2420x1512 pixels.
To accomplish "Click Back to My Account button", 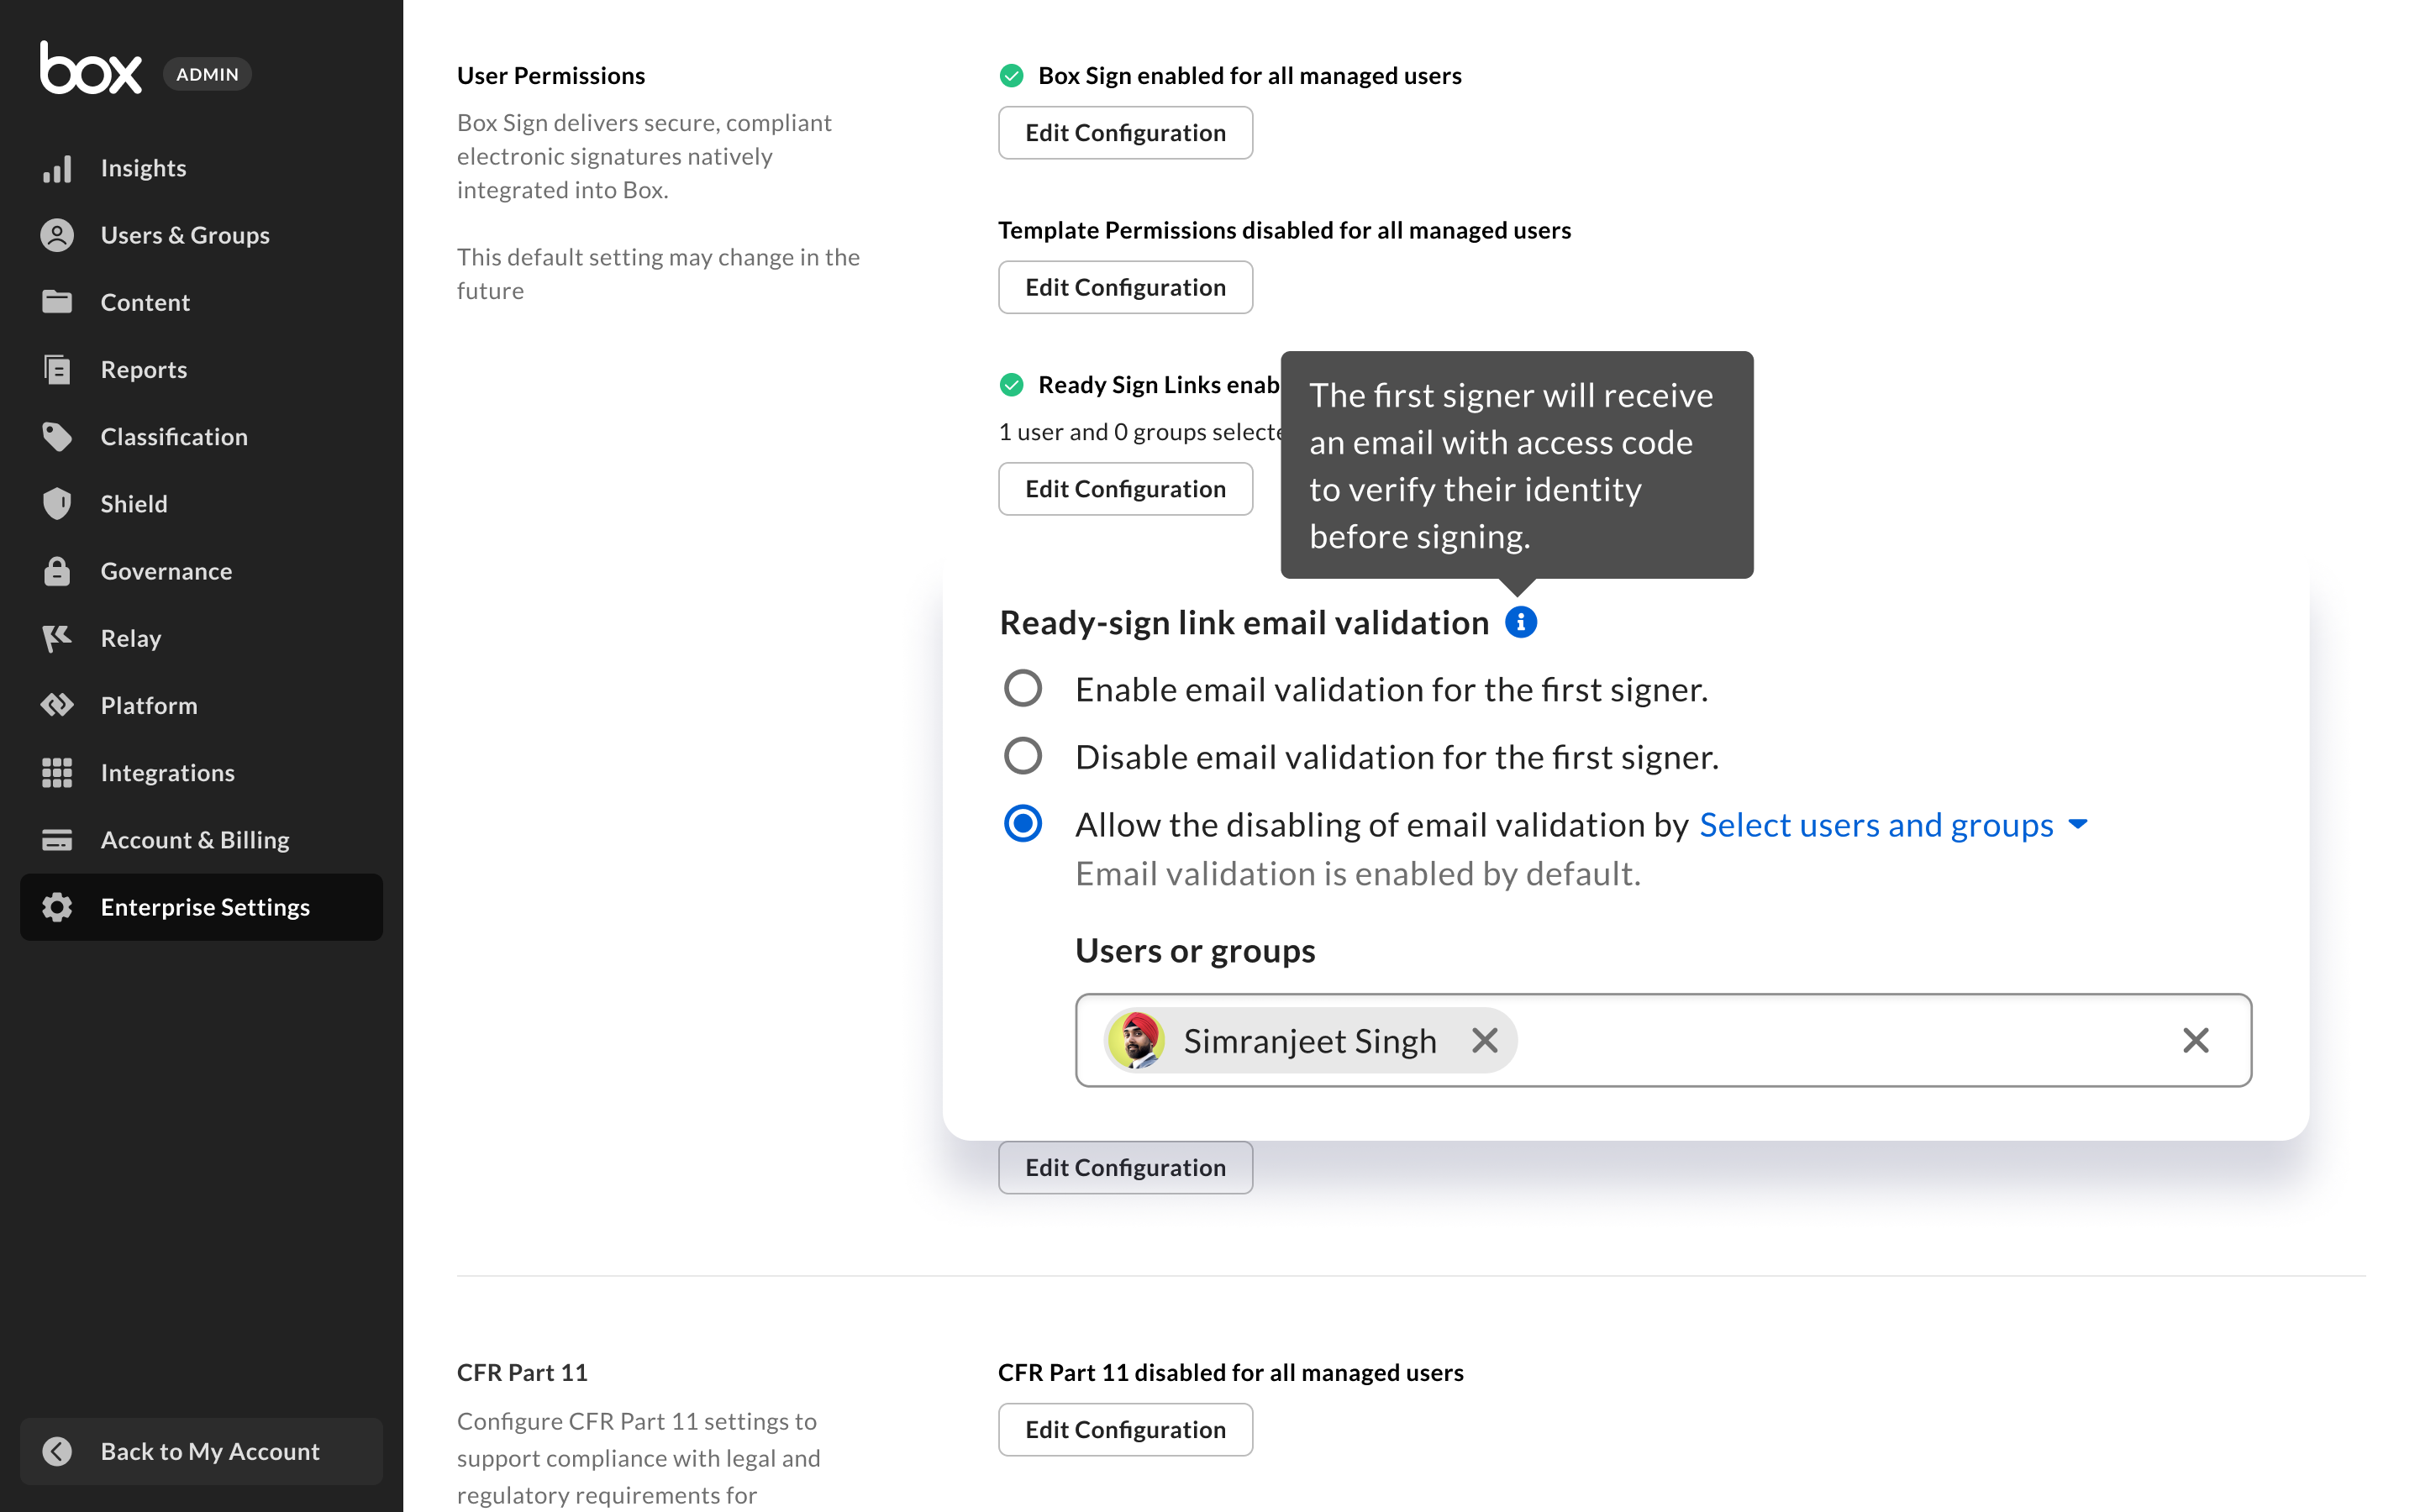I will click(x=201, y=1451).
